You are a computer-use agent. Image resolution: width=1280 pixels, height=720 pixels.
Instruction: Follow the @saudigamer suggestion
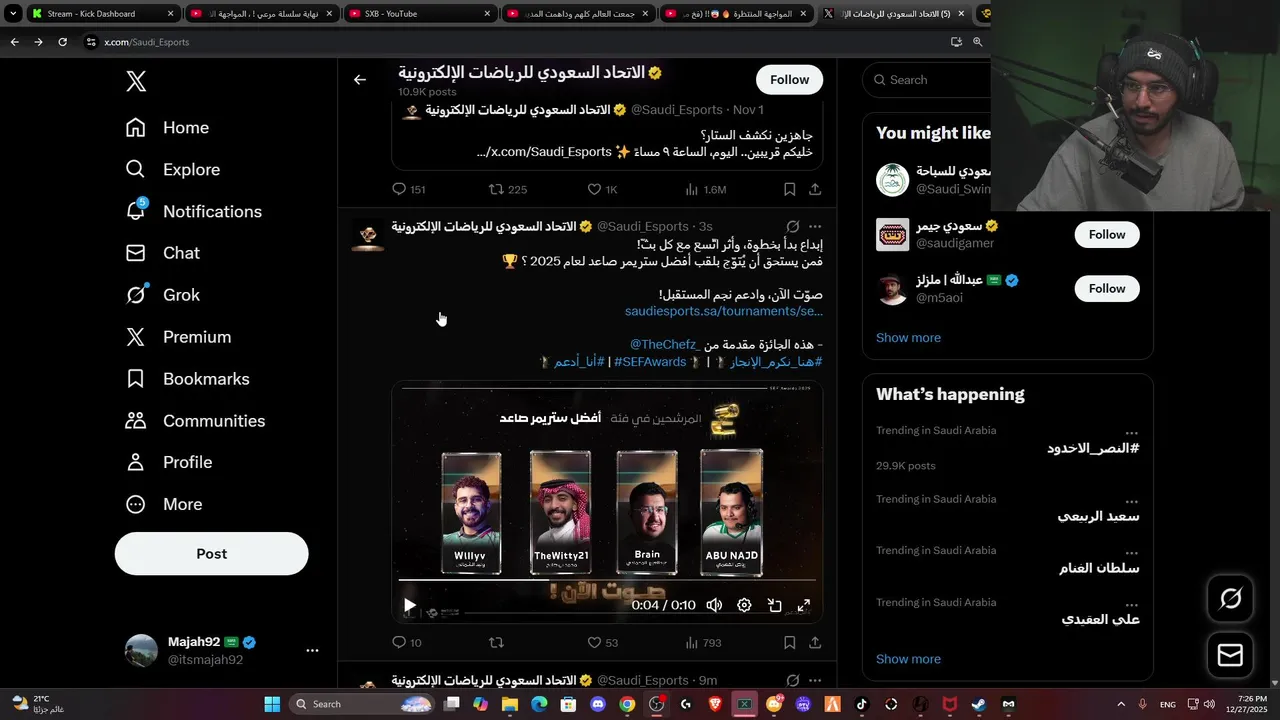pyautogui.click(x=1107, y=234)
